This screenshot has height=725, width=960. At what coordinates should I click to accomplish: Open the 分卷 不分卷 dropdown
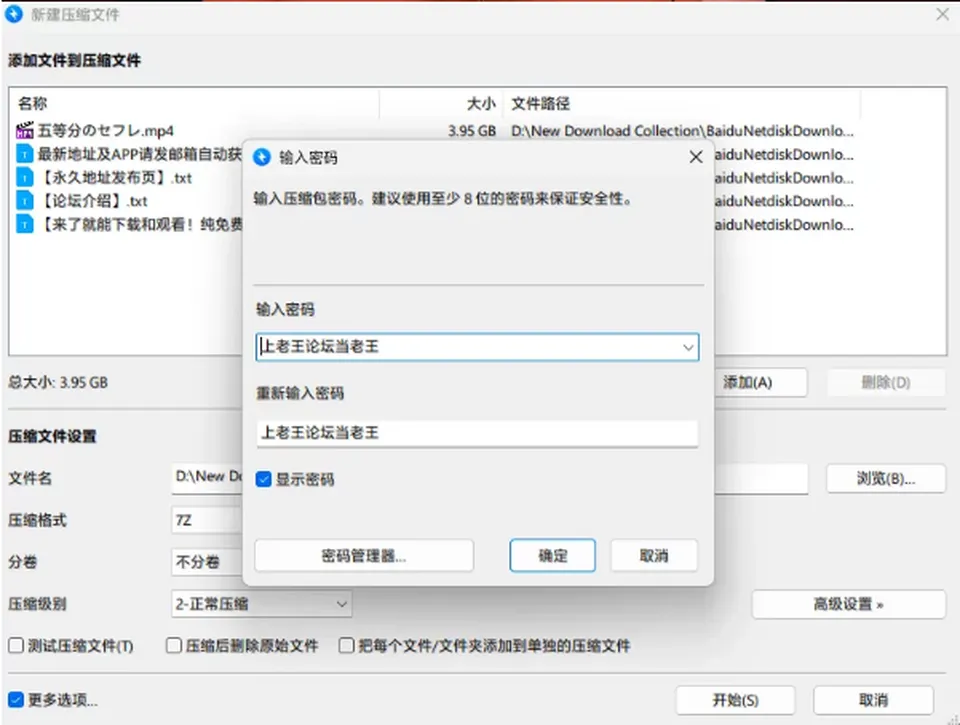point(207,562)
